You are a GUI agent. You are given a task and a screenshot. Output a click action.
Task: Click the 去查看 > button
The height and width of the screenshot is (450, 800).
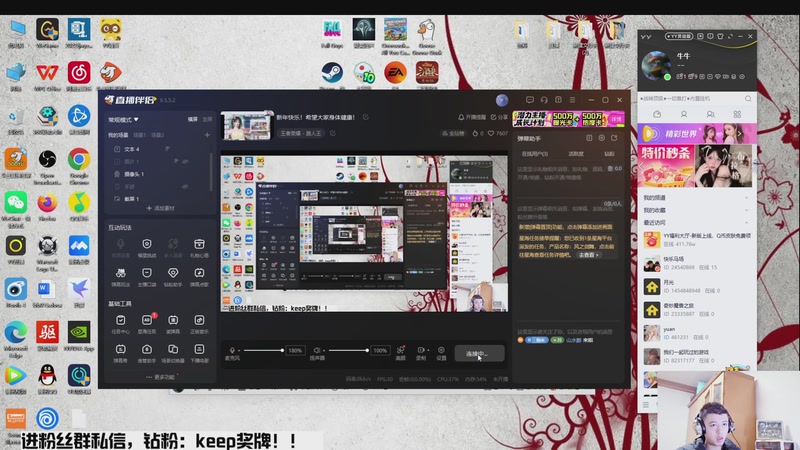pos(588,255)
